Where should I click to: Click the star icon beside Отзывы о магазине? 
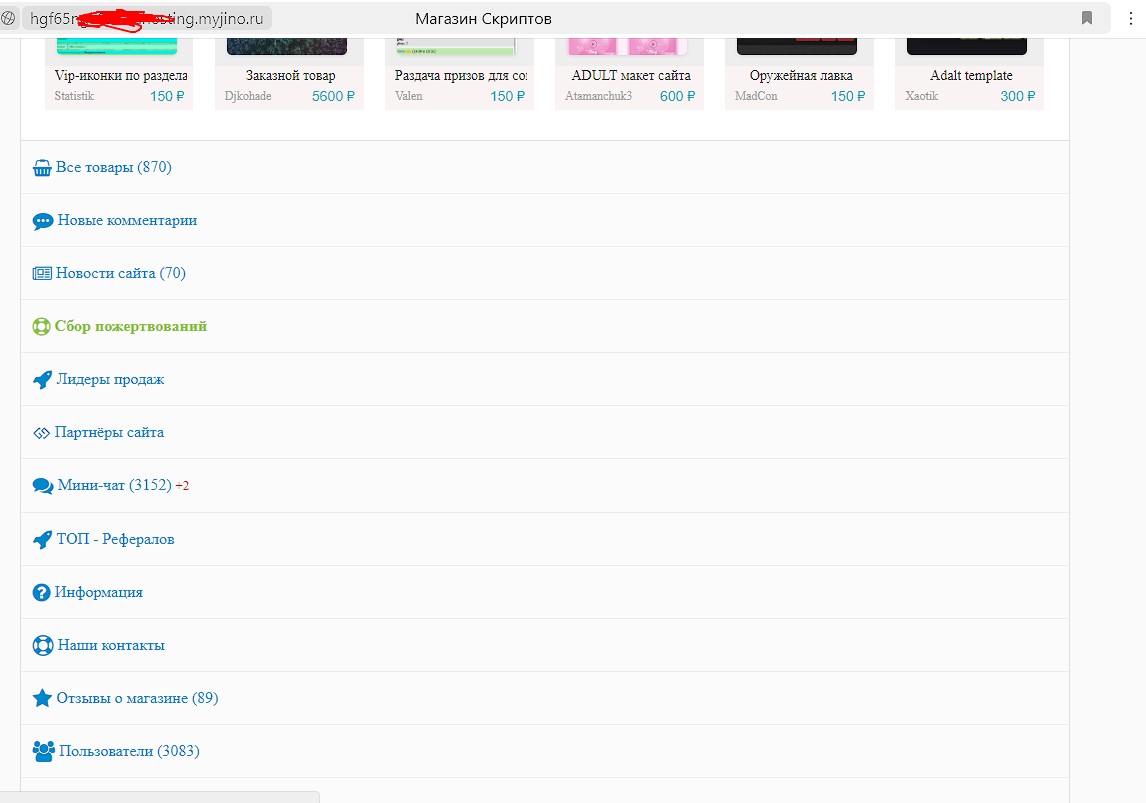coord(42,698)
